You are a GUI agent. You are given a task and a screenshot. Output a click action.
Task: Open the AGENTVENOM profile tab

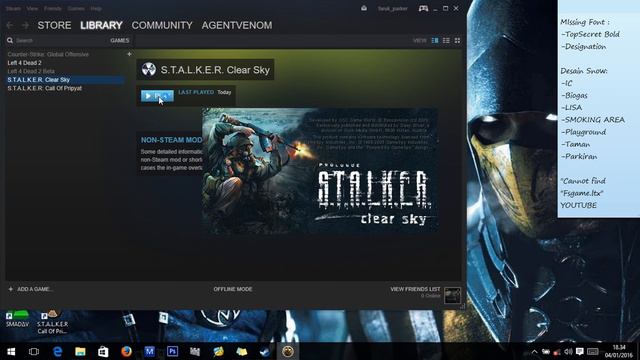pos(237,25)
